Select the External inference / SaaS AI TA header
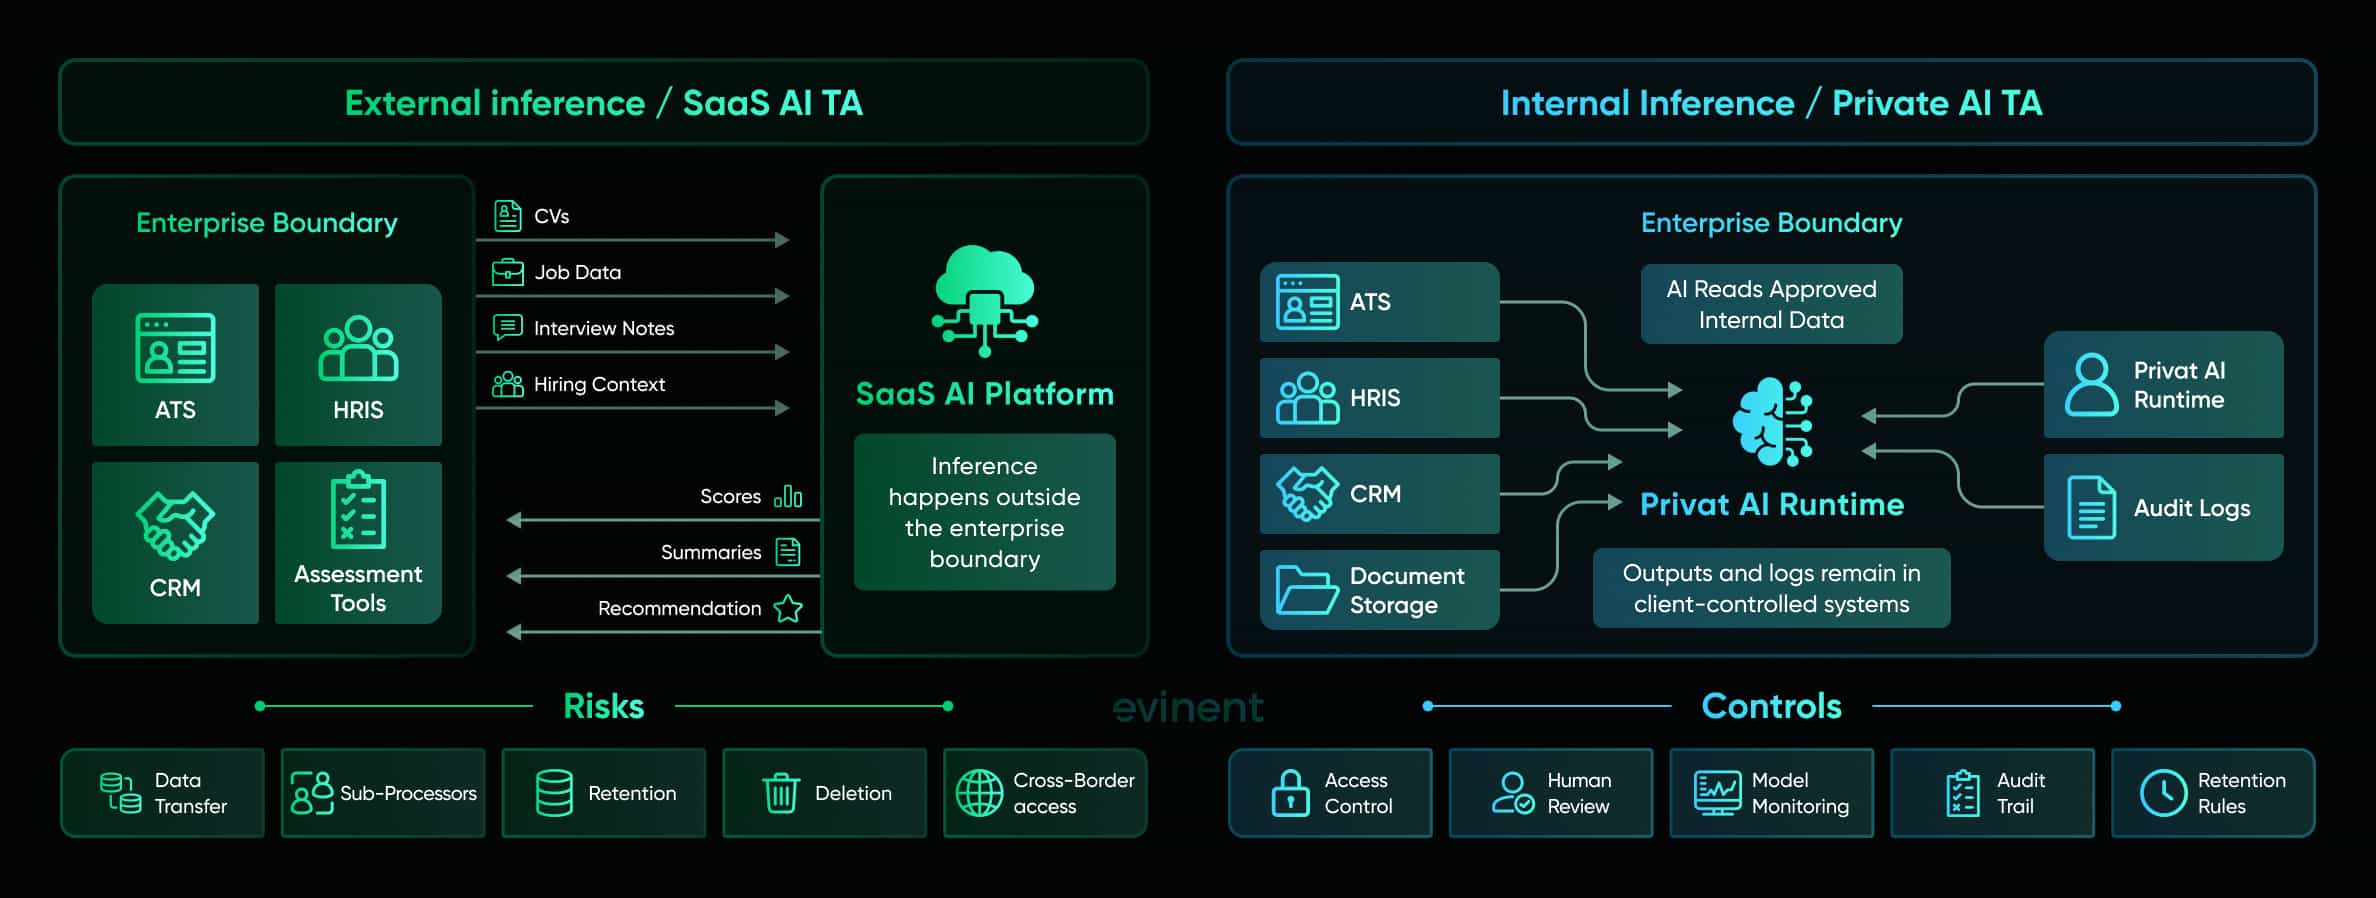Screen dimensions: 2376x898 pos(604,102)
